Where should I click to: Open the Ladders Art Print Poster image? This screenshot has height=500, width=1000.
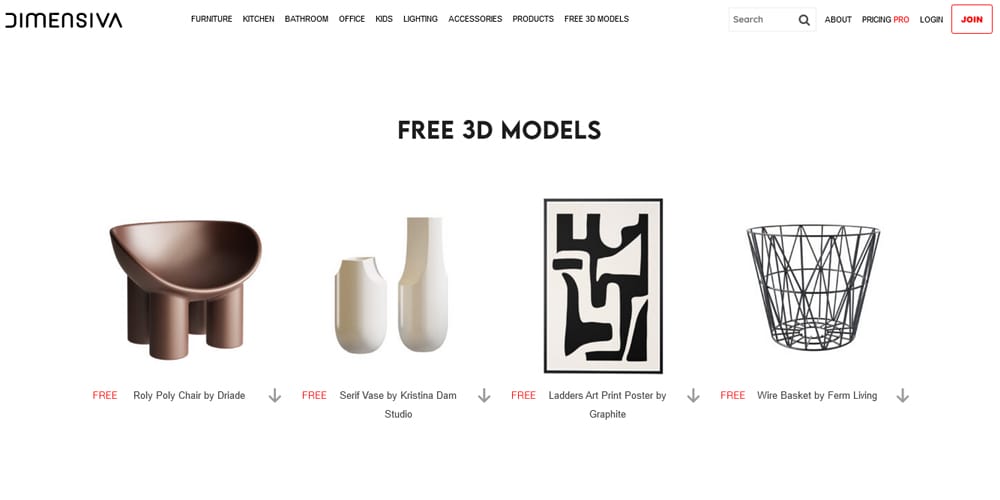tap(603, 286)
